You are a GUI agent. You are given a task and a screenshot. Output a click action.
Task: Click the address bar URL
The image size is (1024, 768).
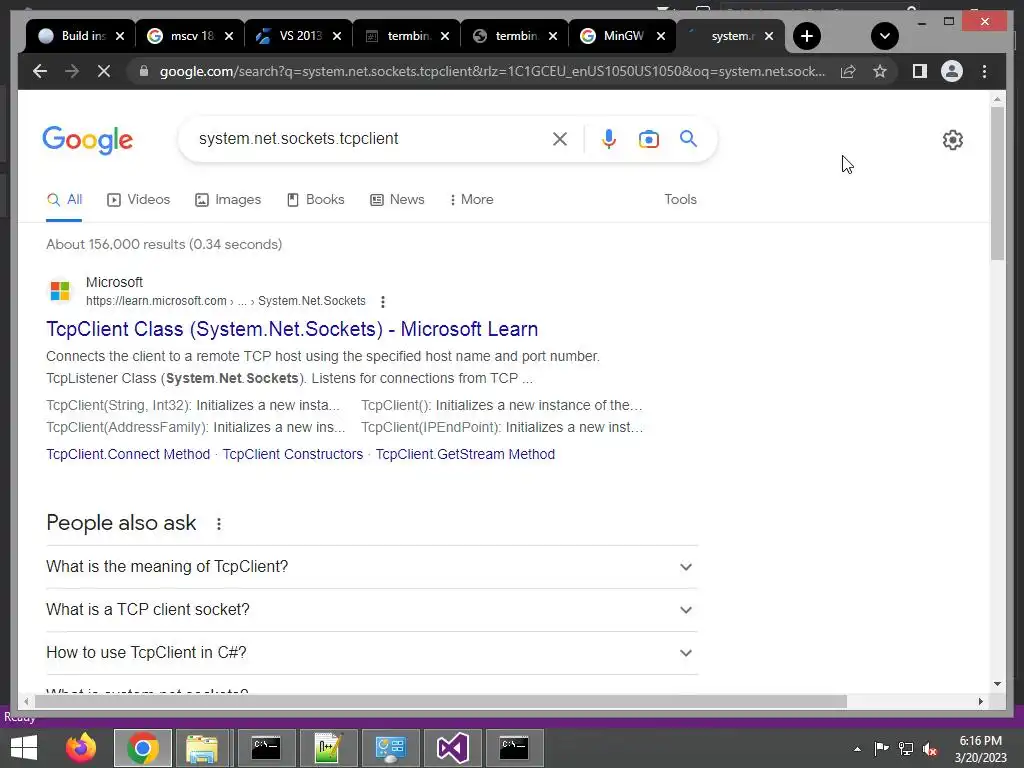492,71
